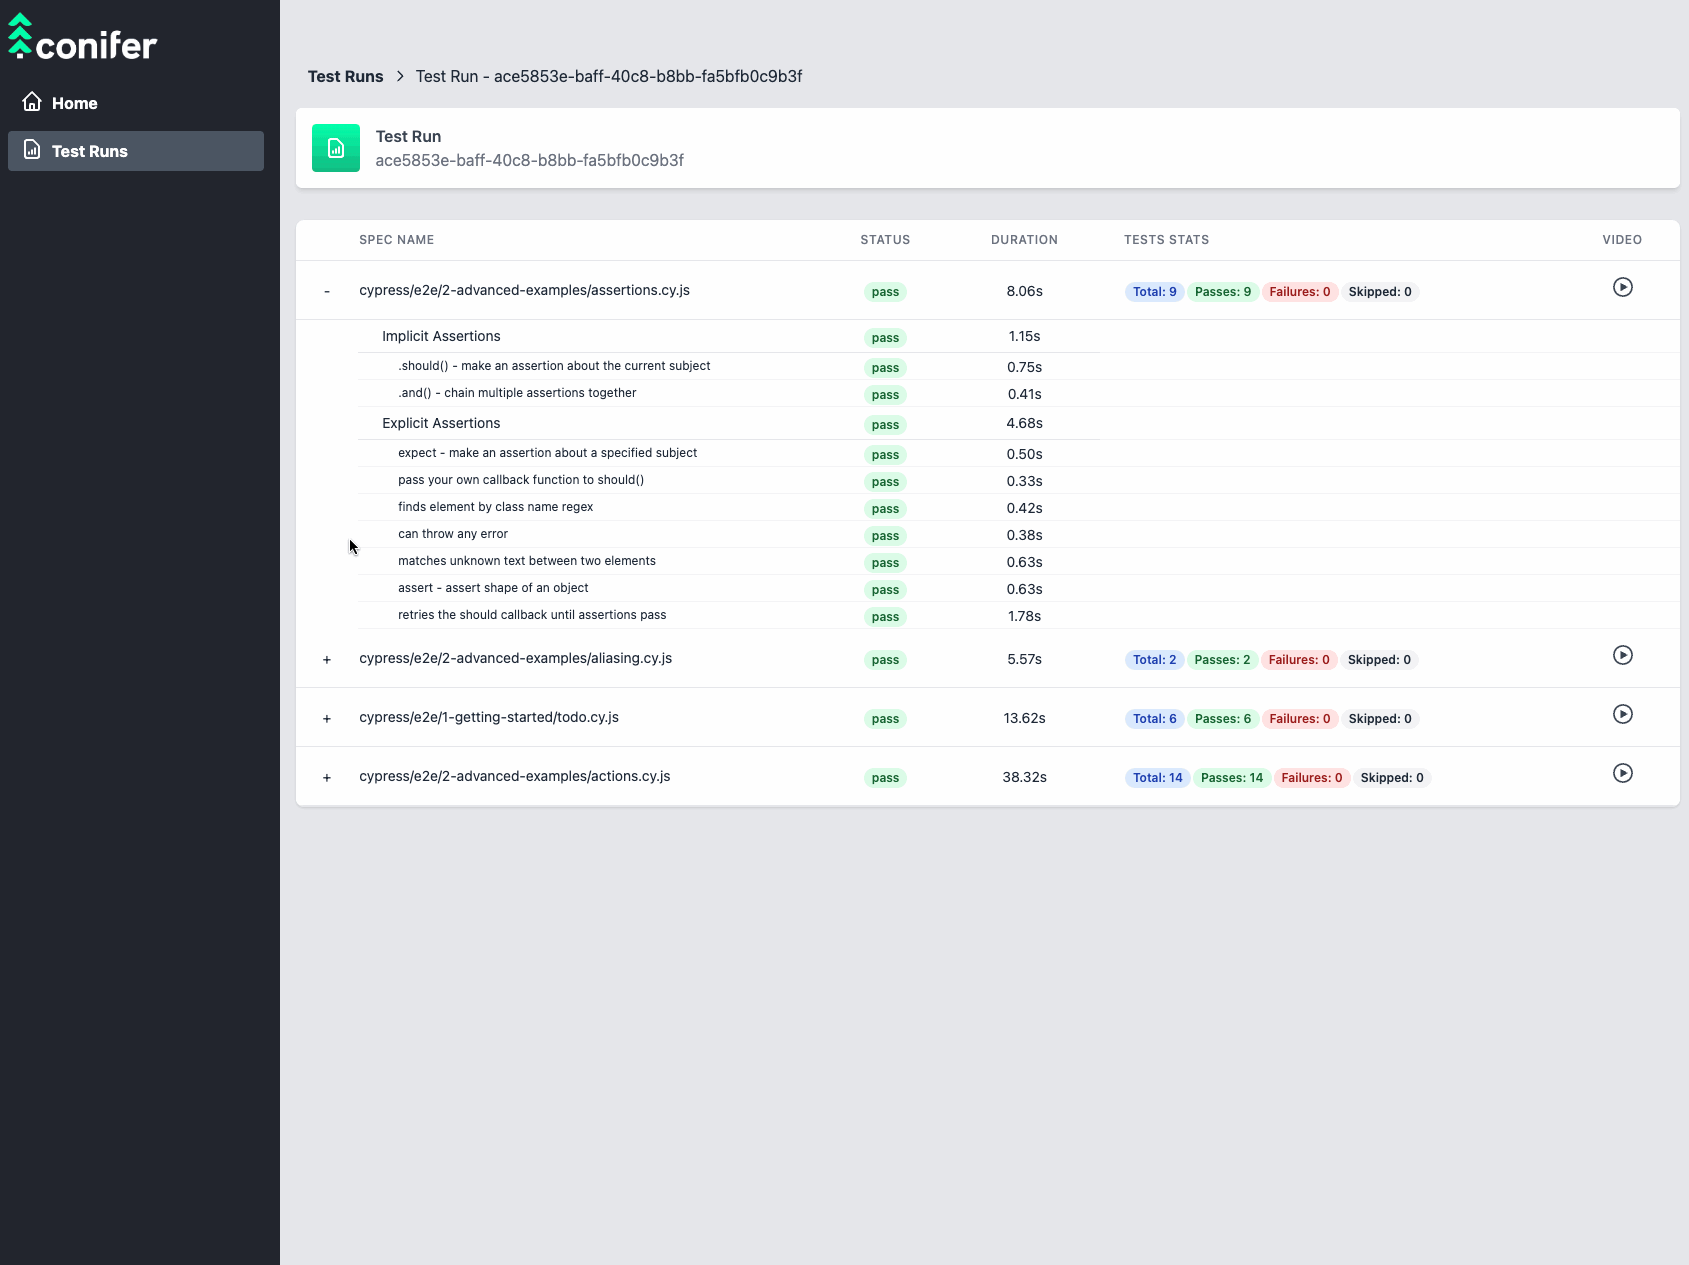Click the green Test Run document icon

pyautogui.click(x=336, y=148)
